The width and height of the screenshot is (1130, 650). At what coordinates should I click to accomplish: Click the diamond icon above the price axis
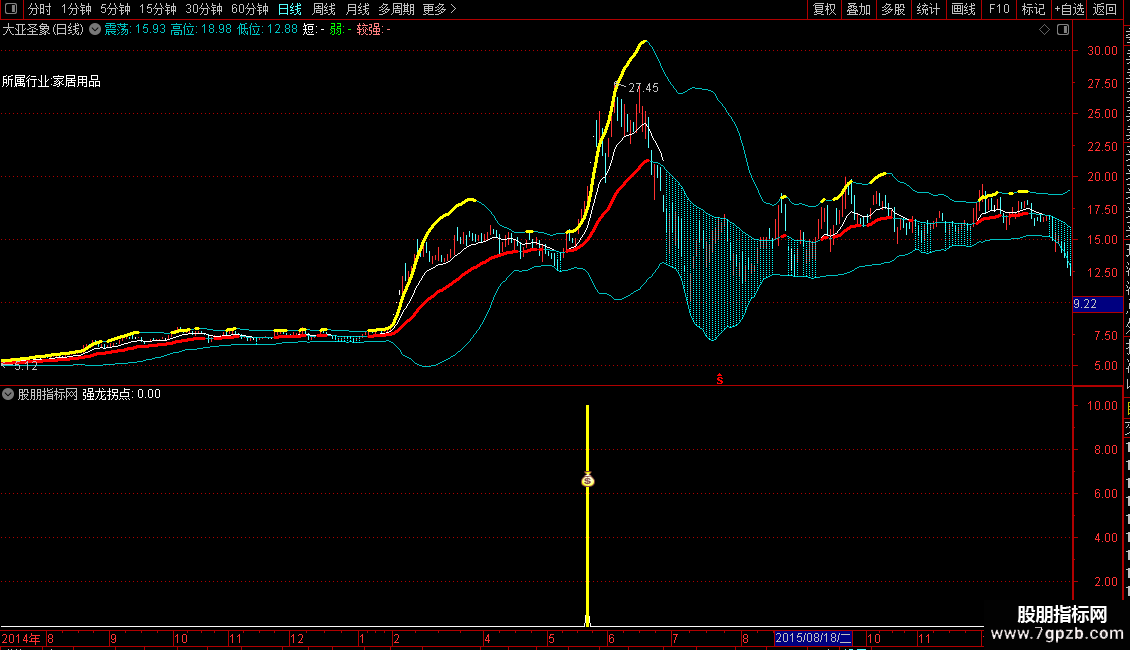[x=1044, y=30]
